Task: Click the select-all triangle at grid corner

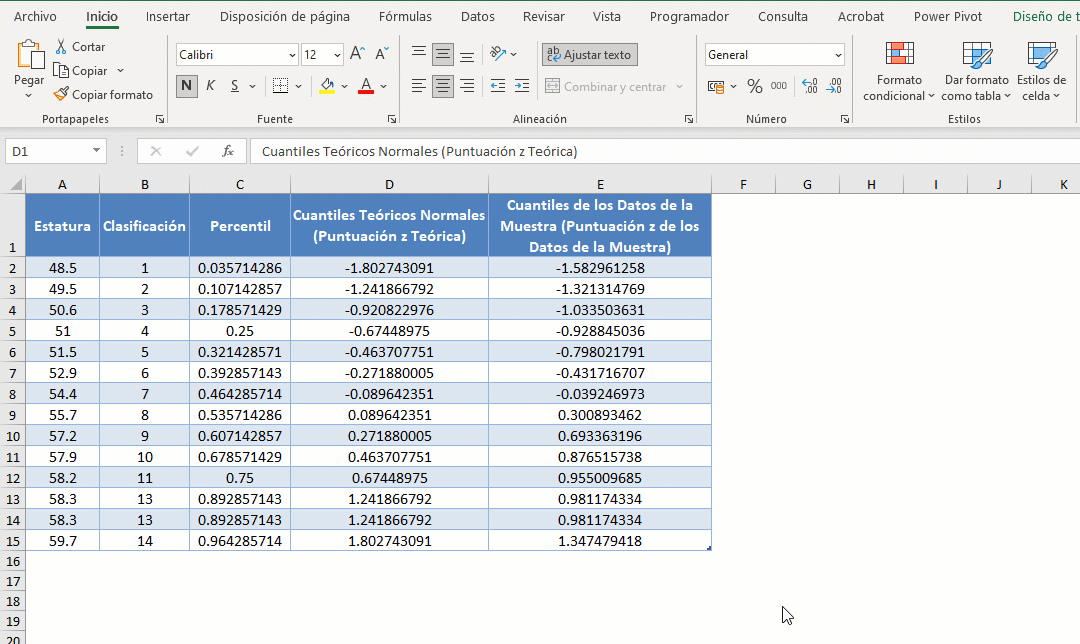Action: click(15, 185)
